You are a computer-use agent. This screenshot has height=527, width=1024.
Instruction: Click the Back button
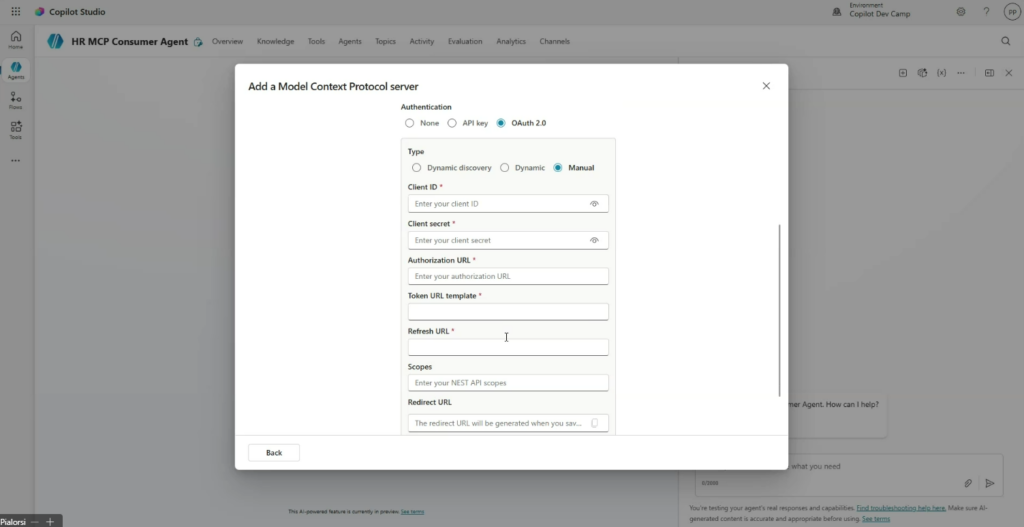pos(274,453)
